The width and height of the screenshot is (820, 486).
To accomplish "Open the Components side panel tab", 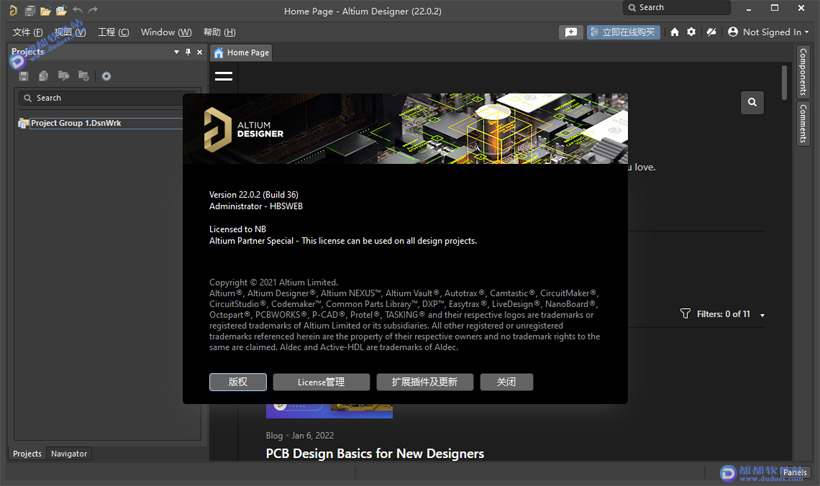I will pos(803,72).
